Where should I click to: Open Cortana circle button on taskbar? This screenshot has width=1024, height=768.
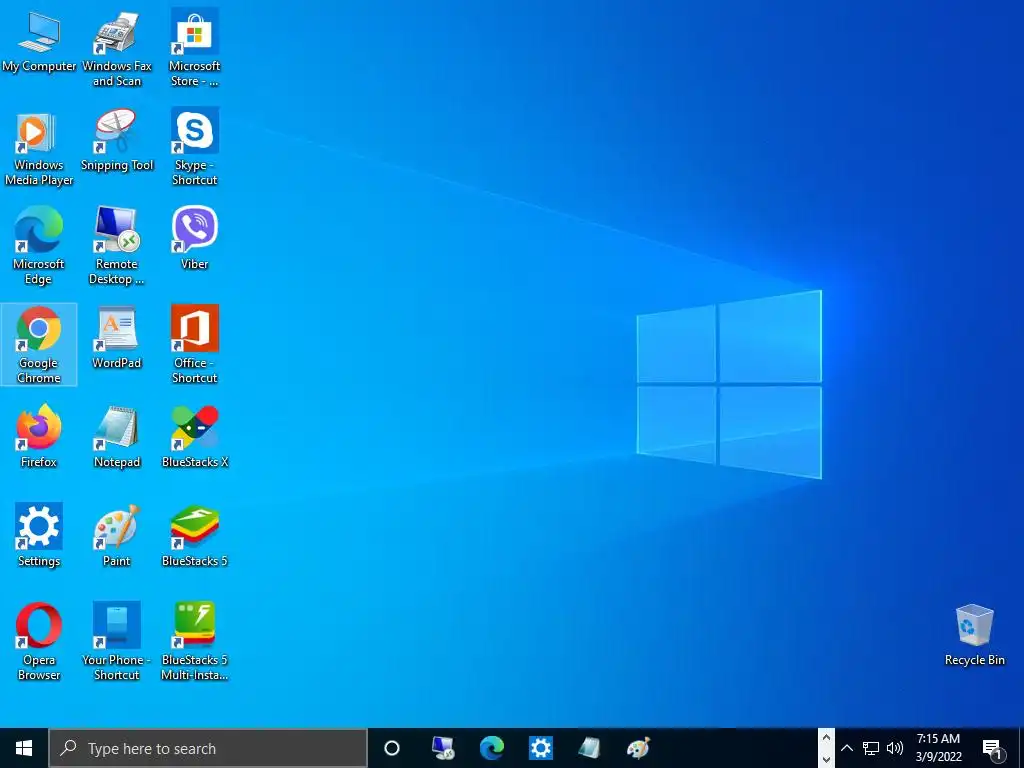[392, 748]
